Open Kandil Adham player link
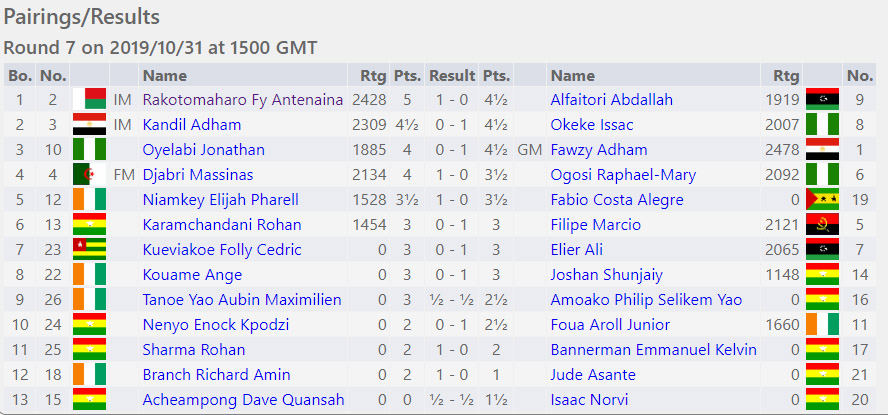The image size is (888, 415). tap(192, 125)
